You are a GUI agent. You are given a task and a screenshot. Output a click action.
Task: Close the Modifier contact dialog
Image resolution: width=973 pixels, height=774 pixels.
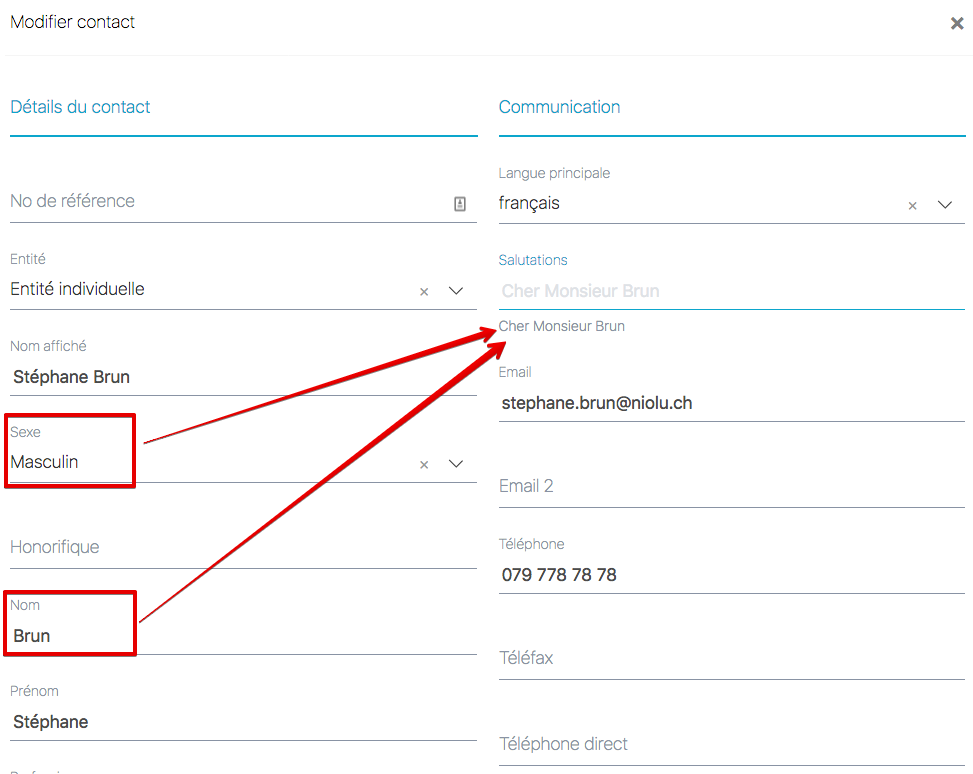956,24
